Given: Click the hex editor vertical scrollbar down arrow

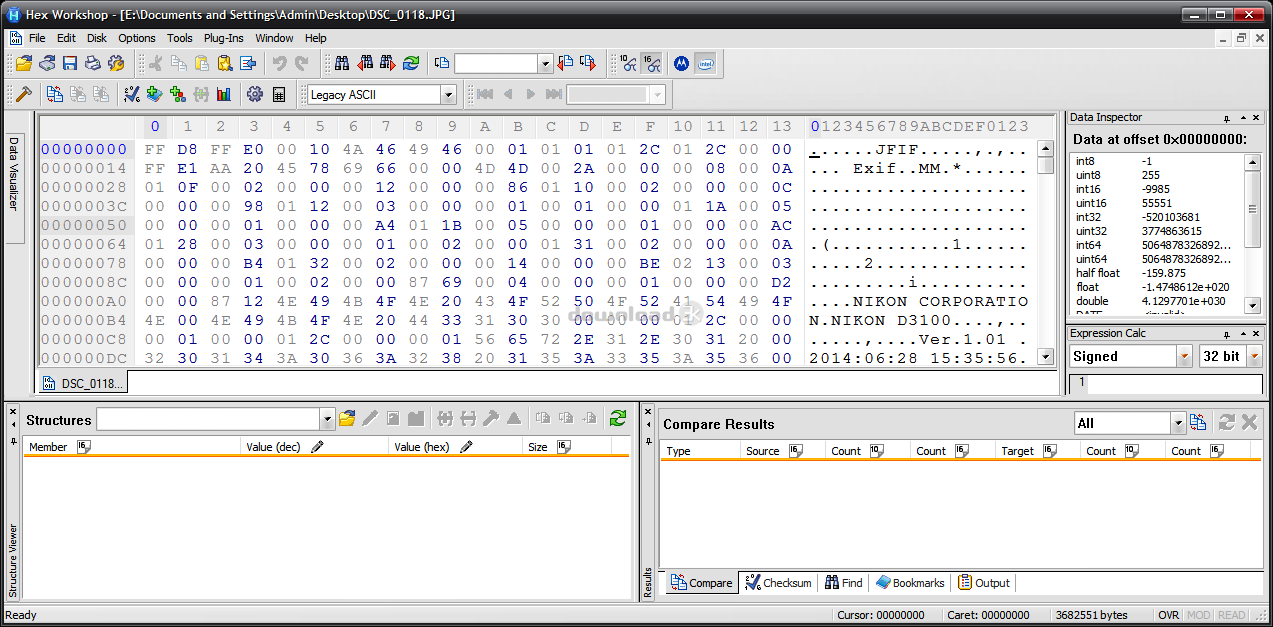Looking at the screenshot, I should 1045,357.
